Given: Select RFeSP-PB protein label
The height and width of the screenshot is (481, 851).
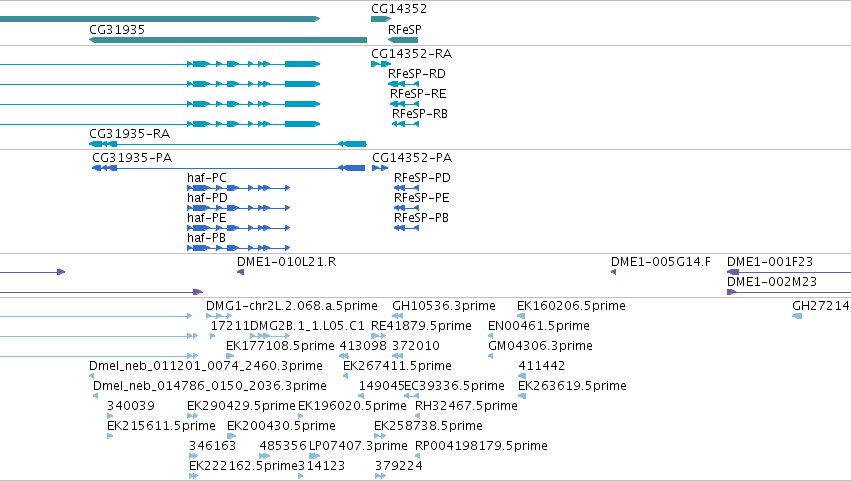Looking at the screenshot, I should [421, 218].
